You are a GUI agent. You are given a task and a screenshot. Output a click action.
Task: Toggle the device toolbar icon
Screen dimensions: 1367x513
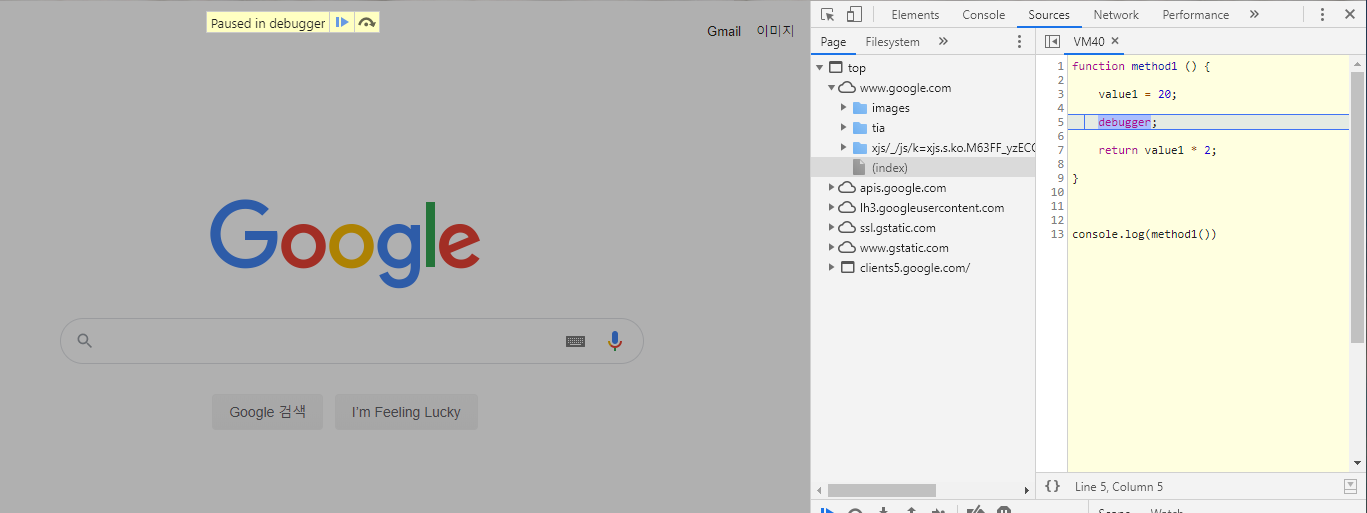point(854,14)
